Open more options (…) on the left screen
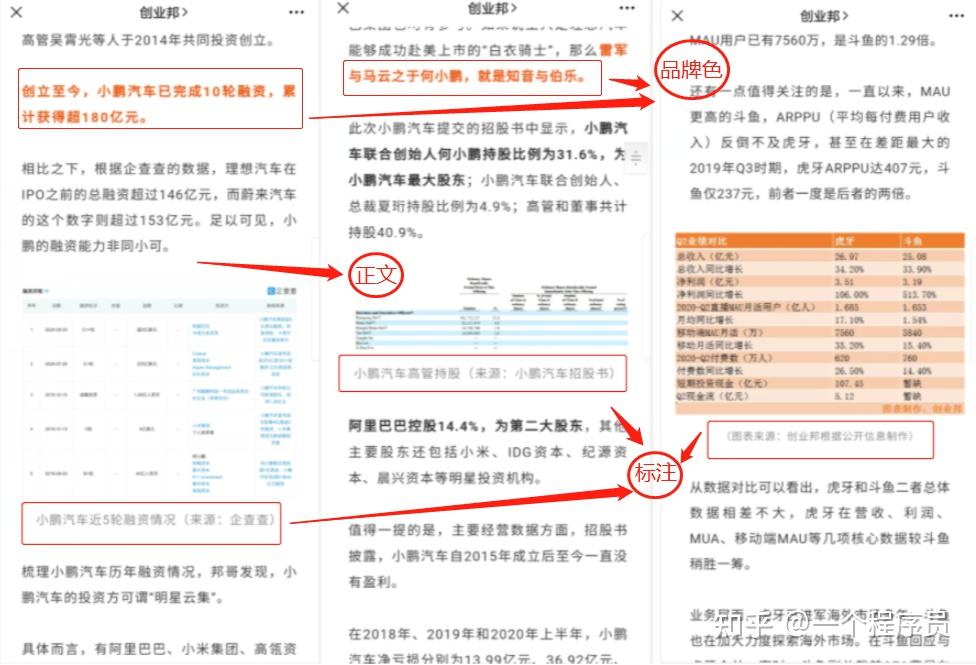976x665 pixels. (x=296, y=12)
